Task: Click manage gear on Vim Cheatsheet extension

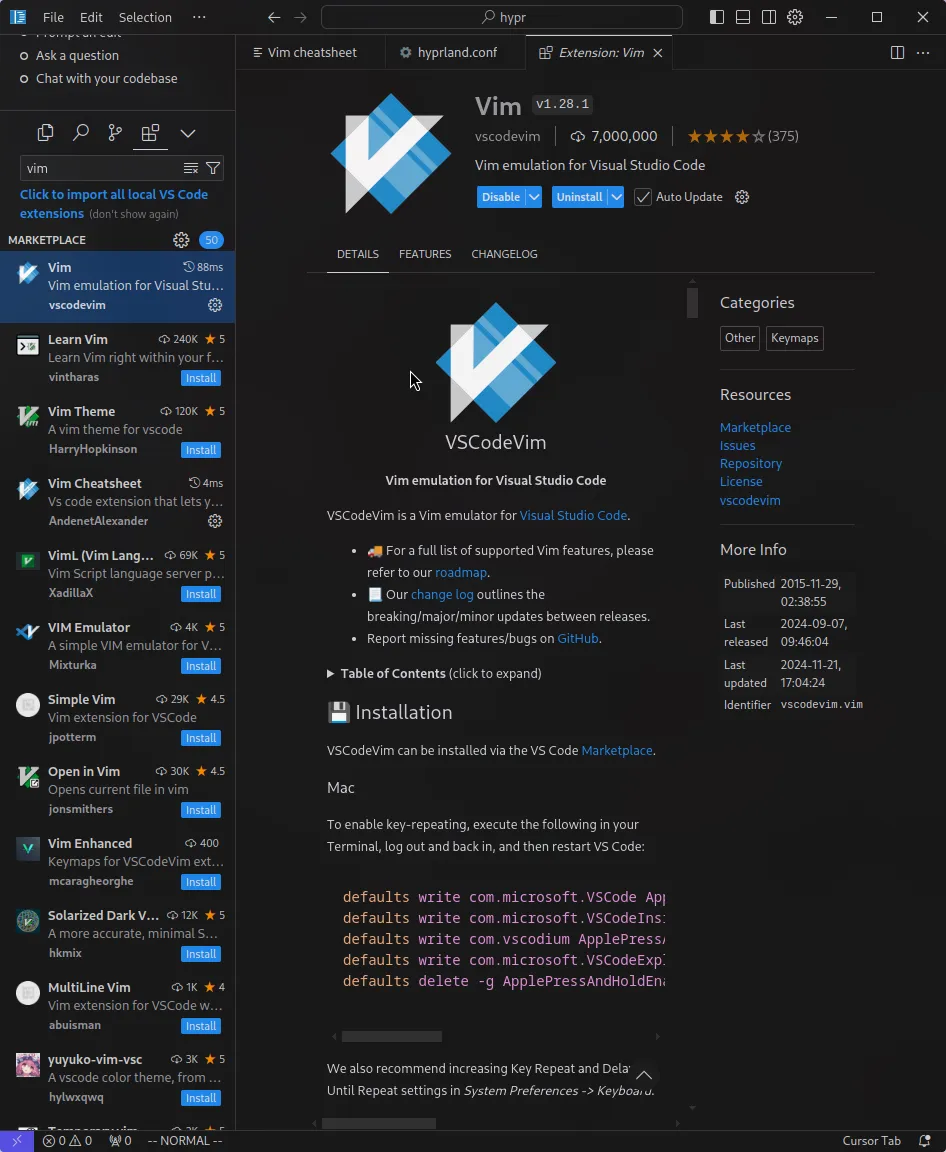Action: [x=214, y=521]
